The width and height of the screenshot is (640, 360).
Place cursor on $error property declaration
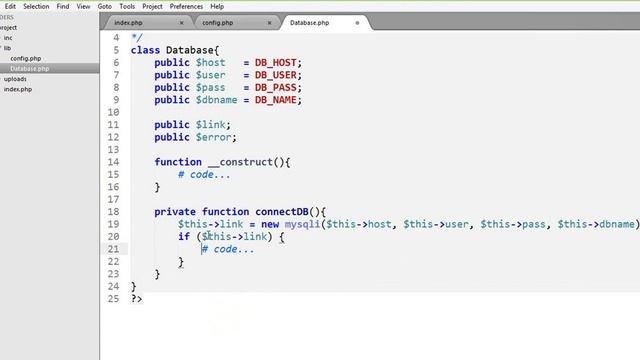pos(214,137)
